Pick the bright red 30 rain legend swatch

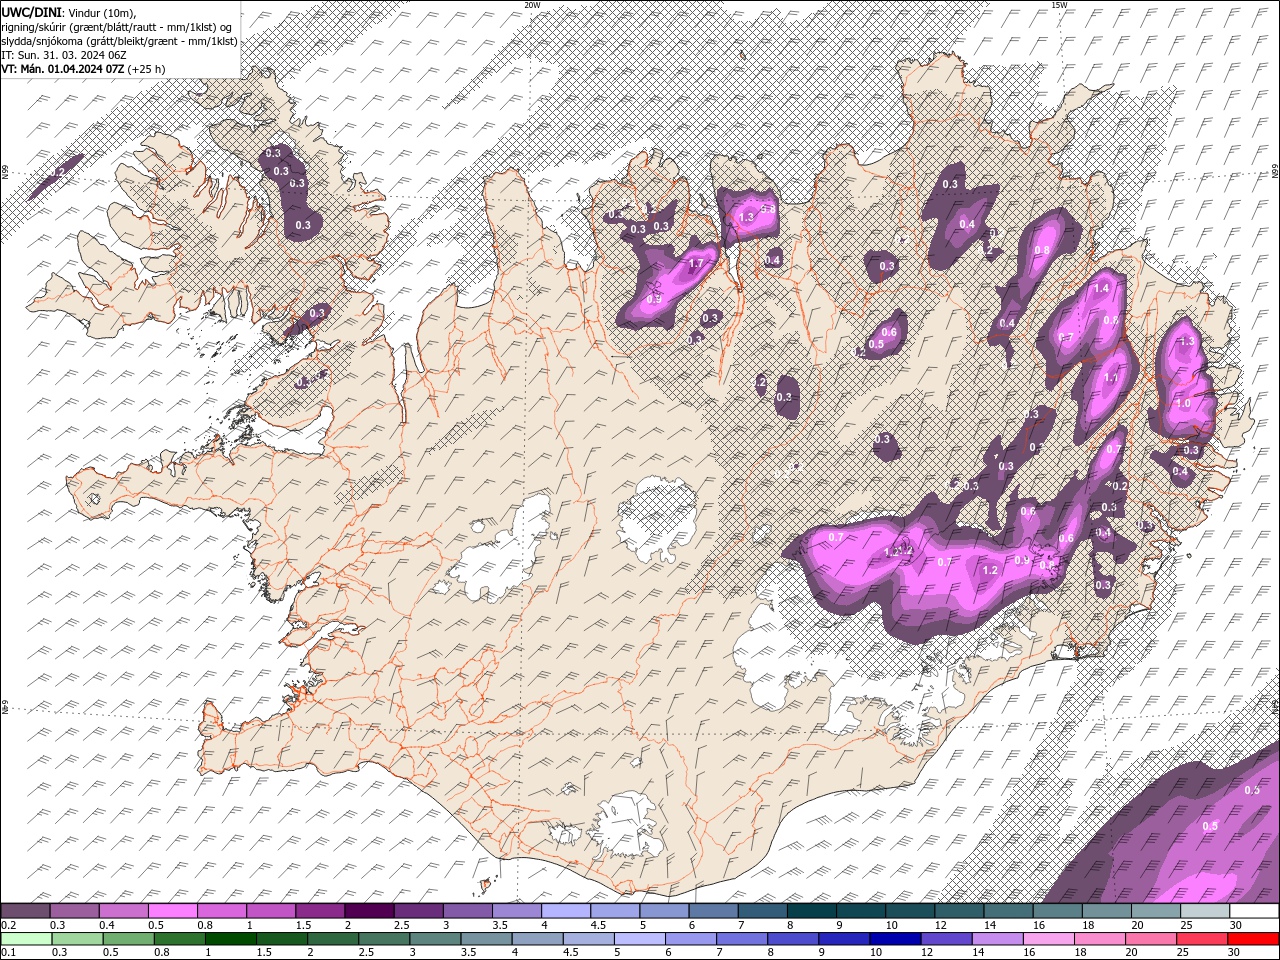click(x=1254, y=939)
